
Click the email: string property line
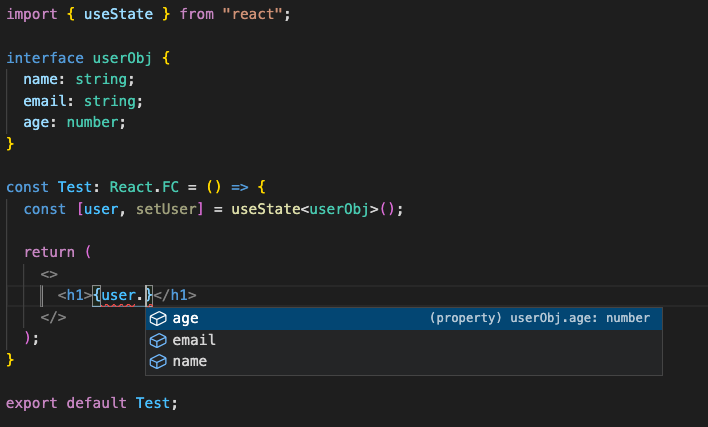[83, 101]
